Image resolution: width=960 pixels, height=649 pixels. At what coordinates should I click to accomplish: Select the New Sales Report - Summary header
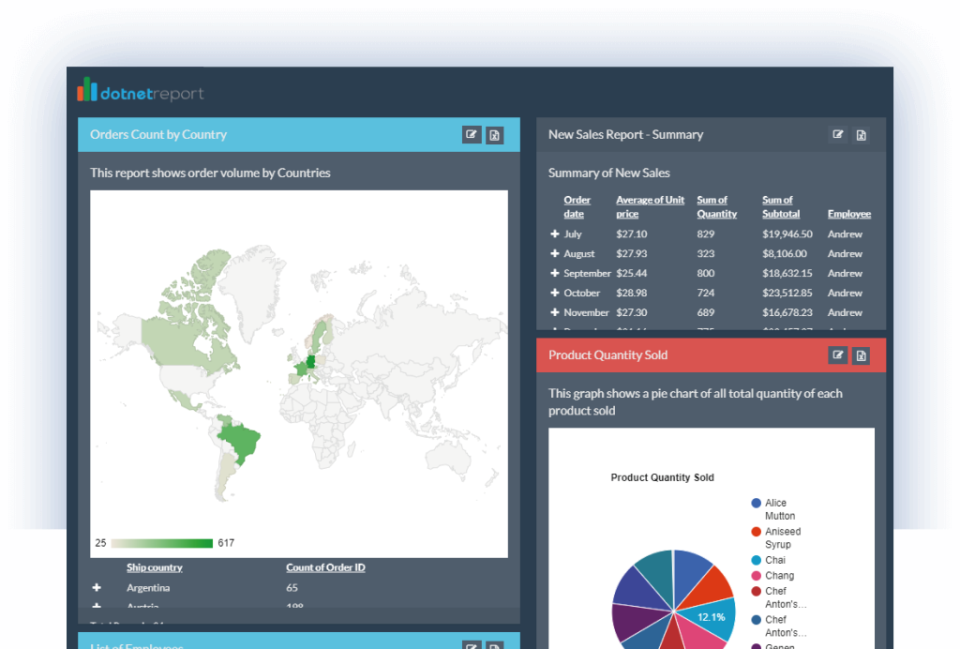pyautogui.click(x=625, y=134)
